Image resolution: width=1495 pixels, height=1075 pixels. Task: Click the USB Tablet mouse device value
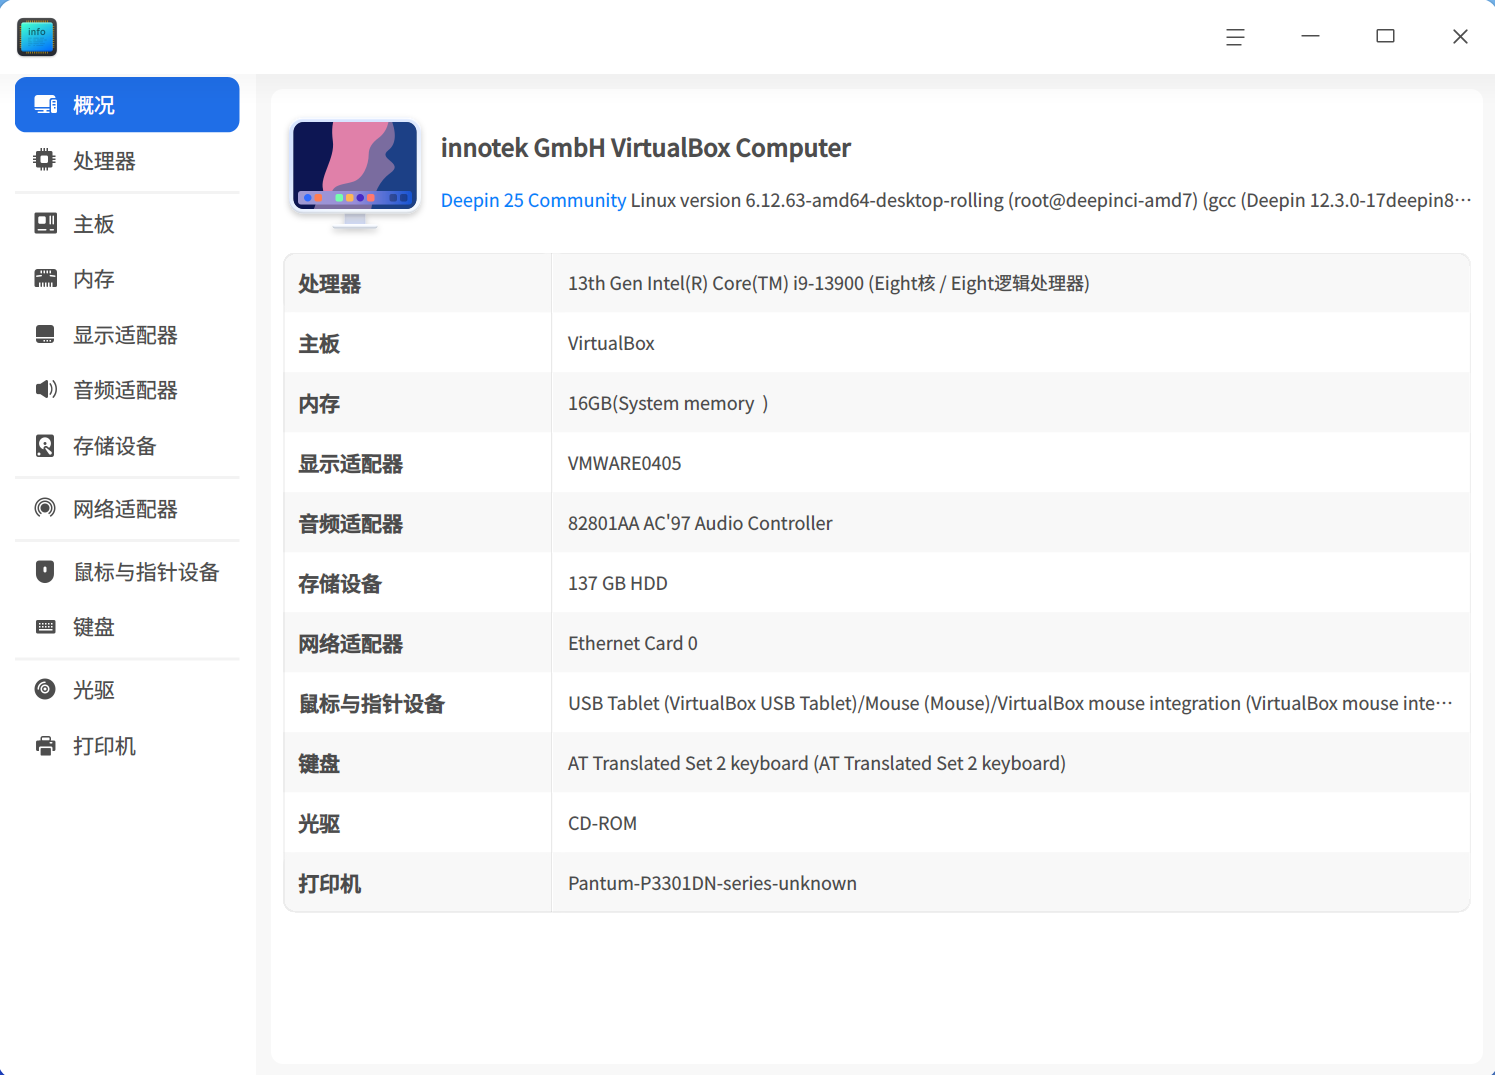(1010, 703)
